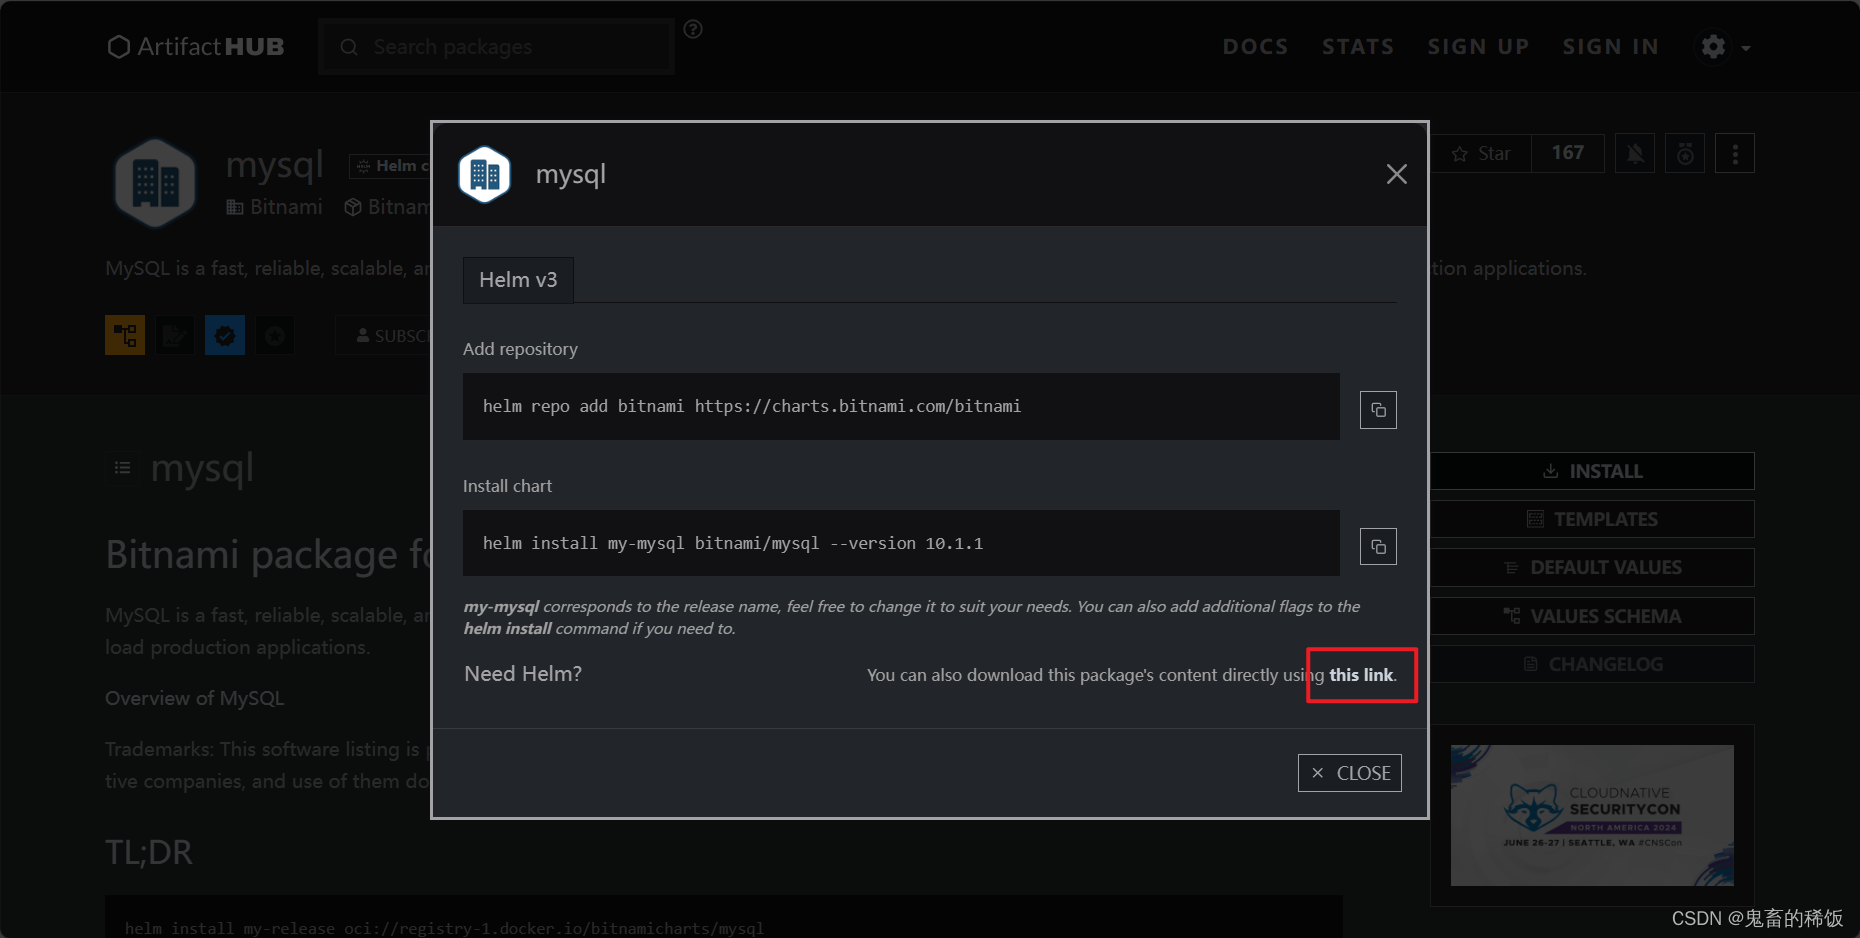
Task: Click the dark official badge icon
Action: 275,335
